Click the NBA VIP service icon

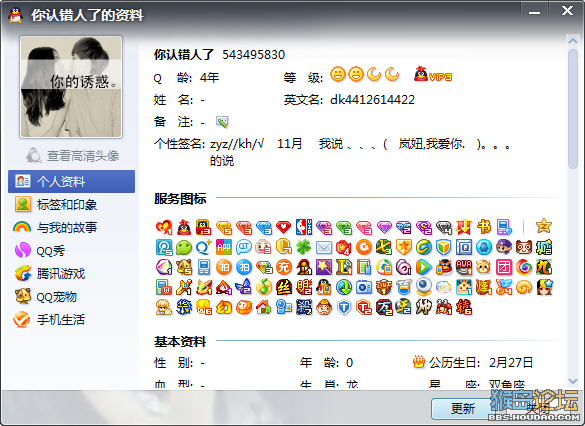304,227
